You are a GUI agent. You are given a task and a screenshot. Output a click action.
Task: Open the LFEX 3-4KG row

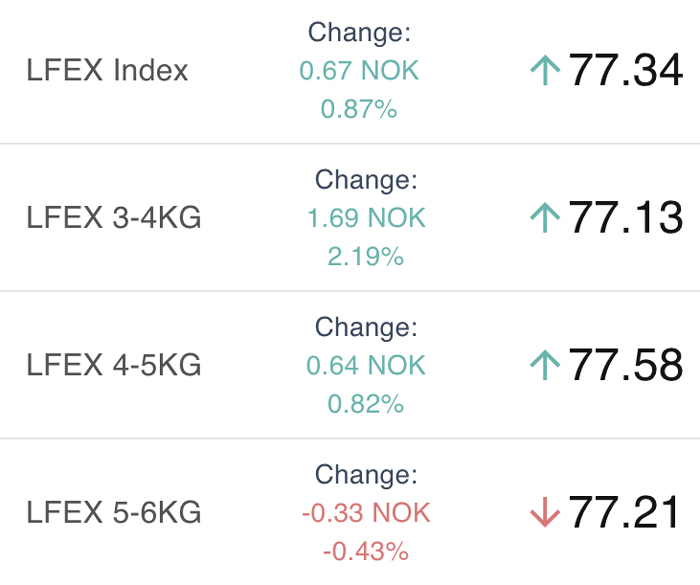point(350,217)
